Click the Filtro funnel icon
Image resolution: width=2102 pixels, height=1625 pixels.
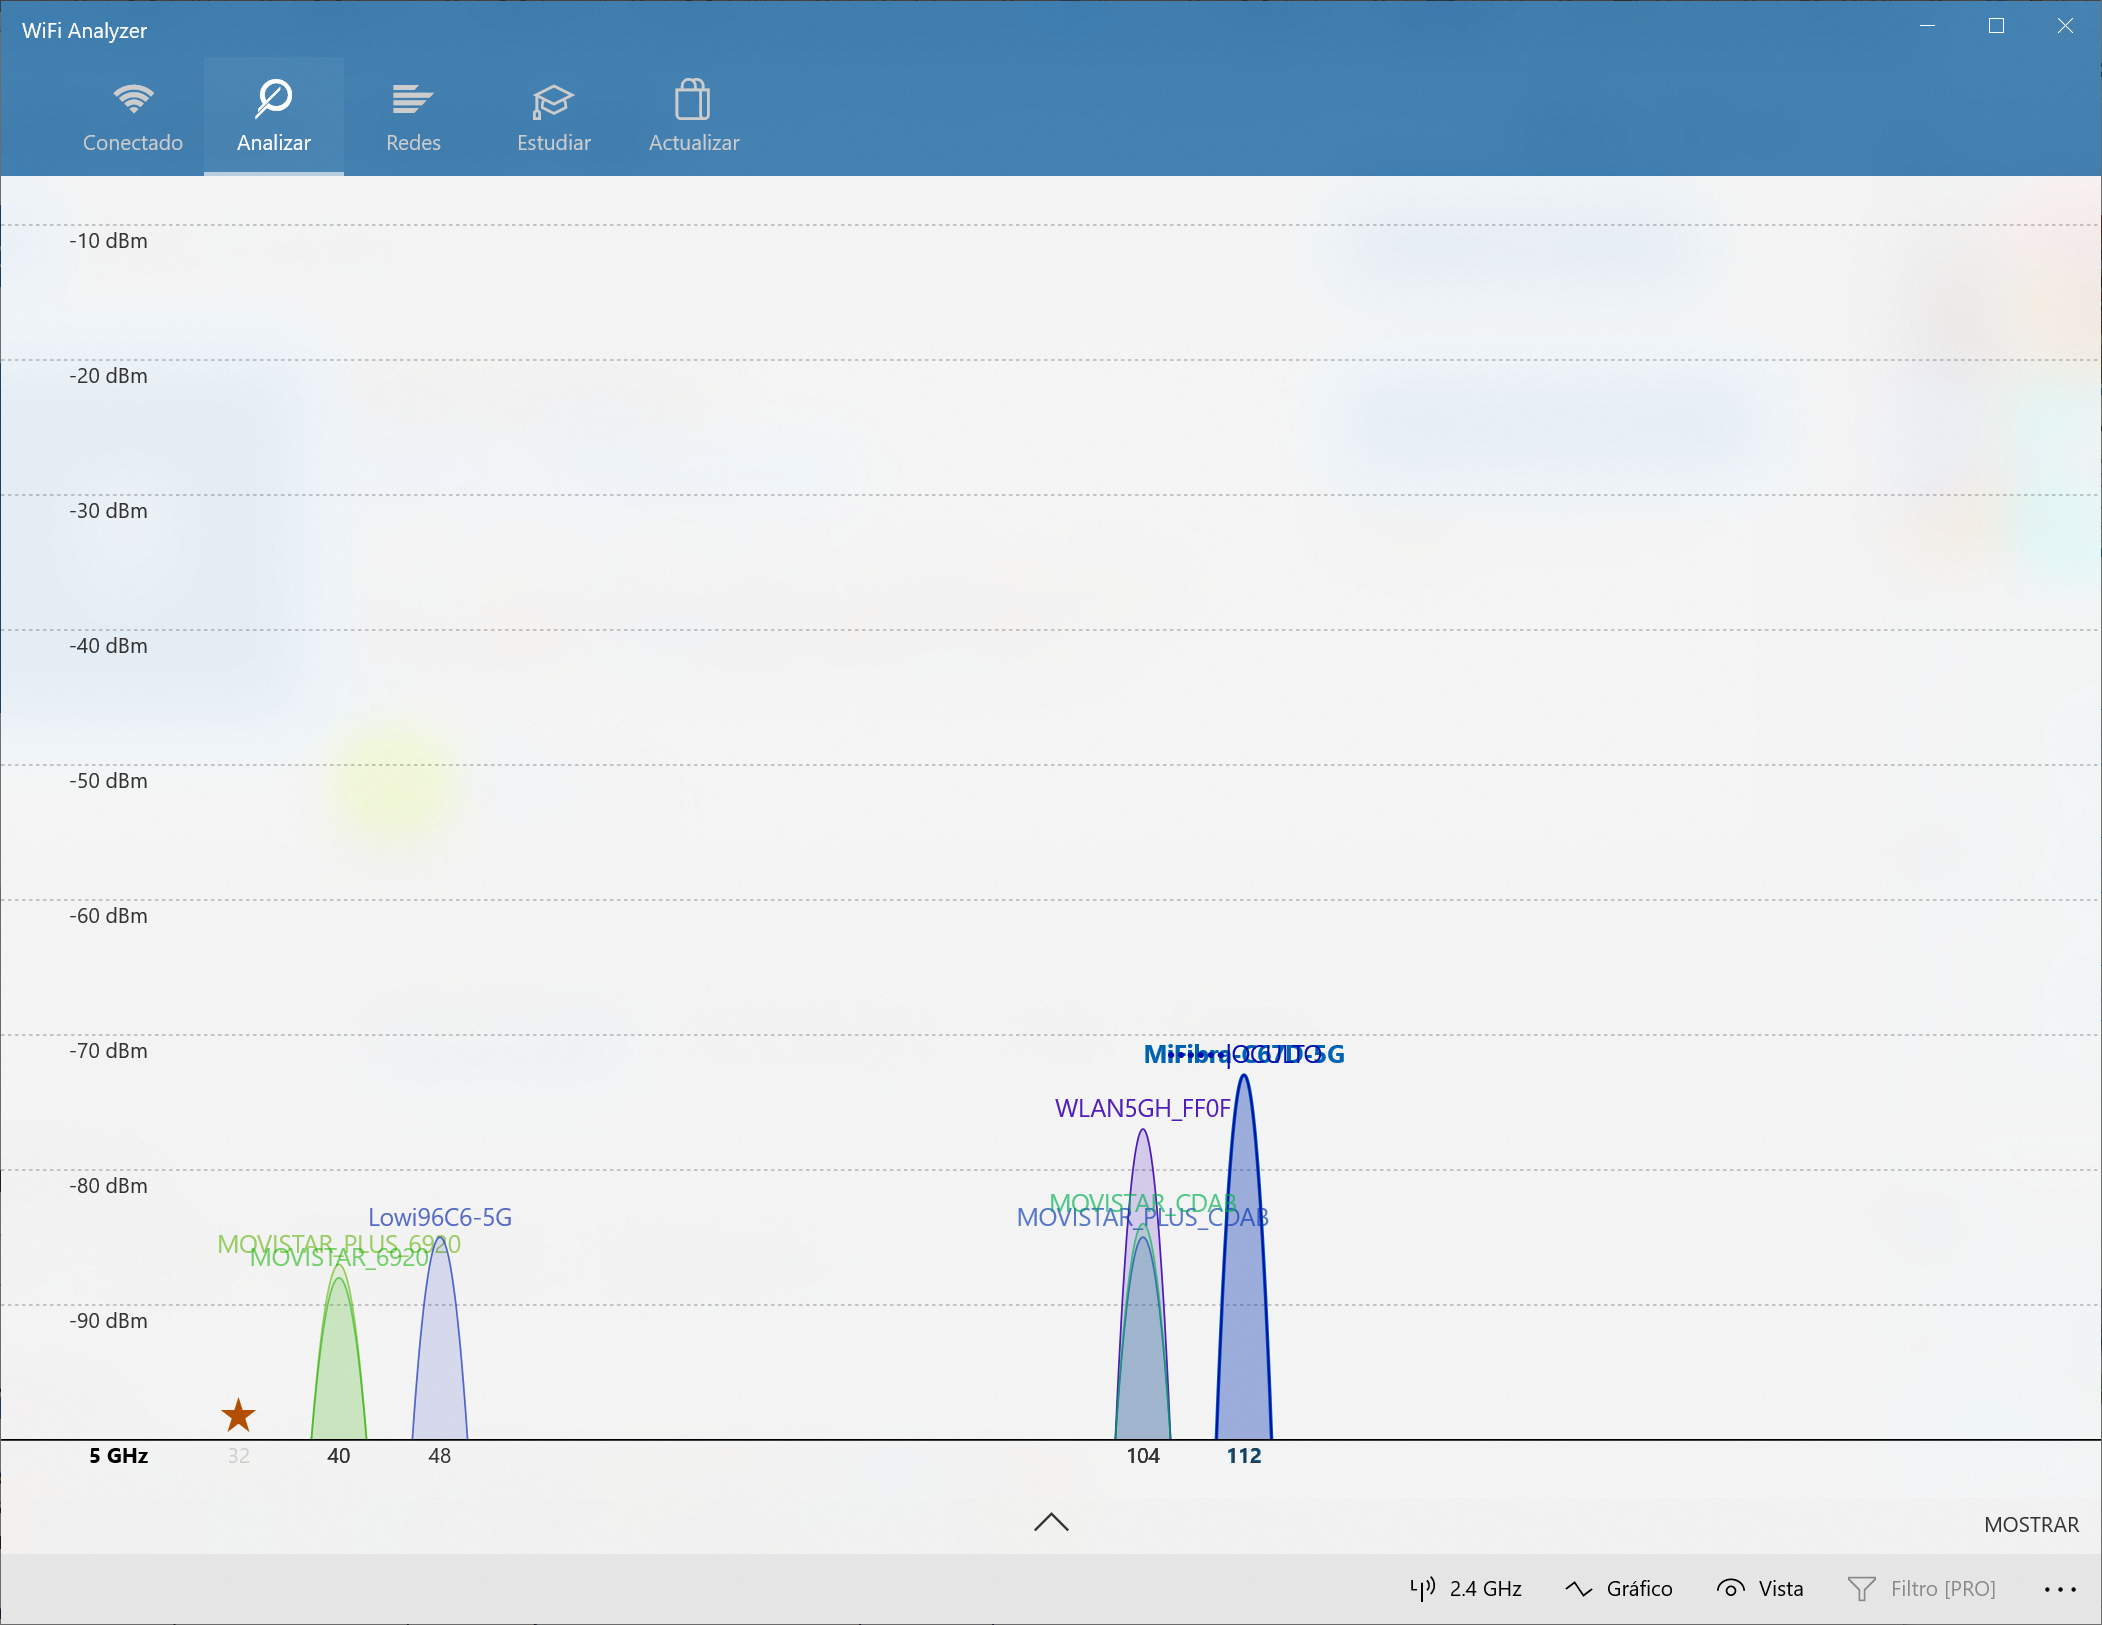(x=1861, y=1588)
